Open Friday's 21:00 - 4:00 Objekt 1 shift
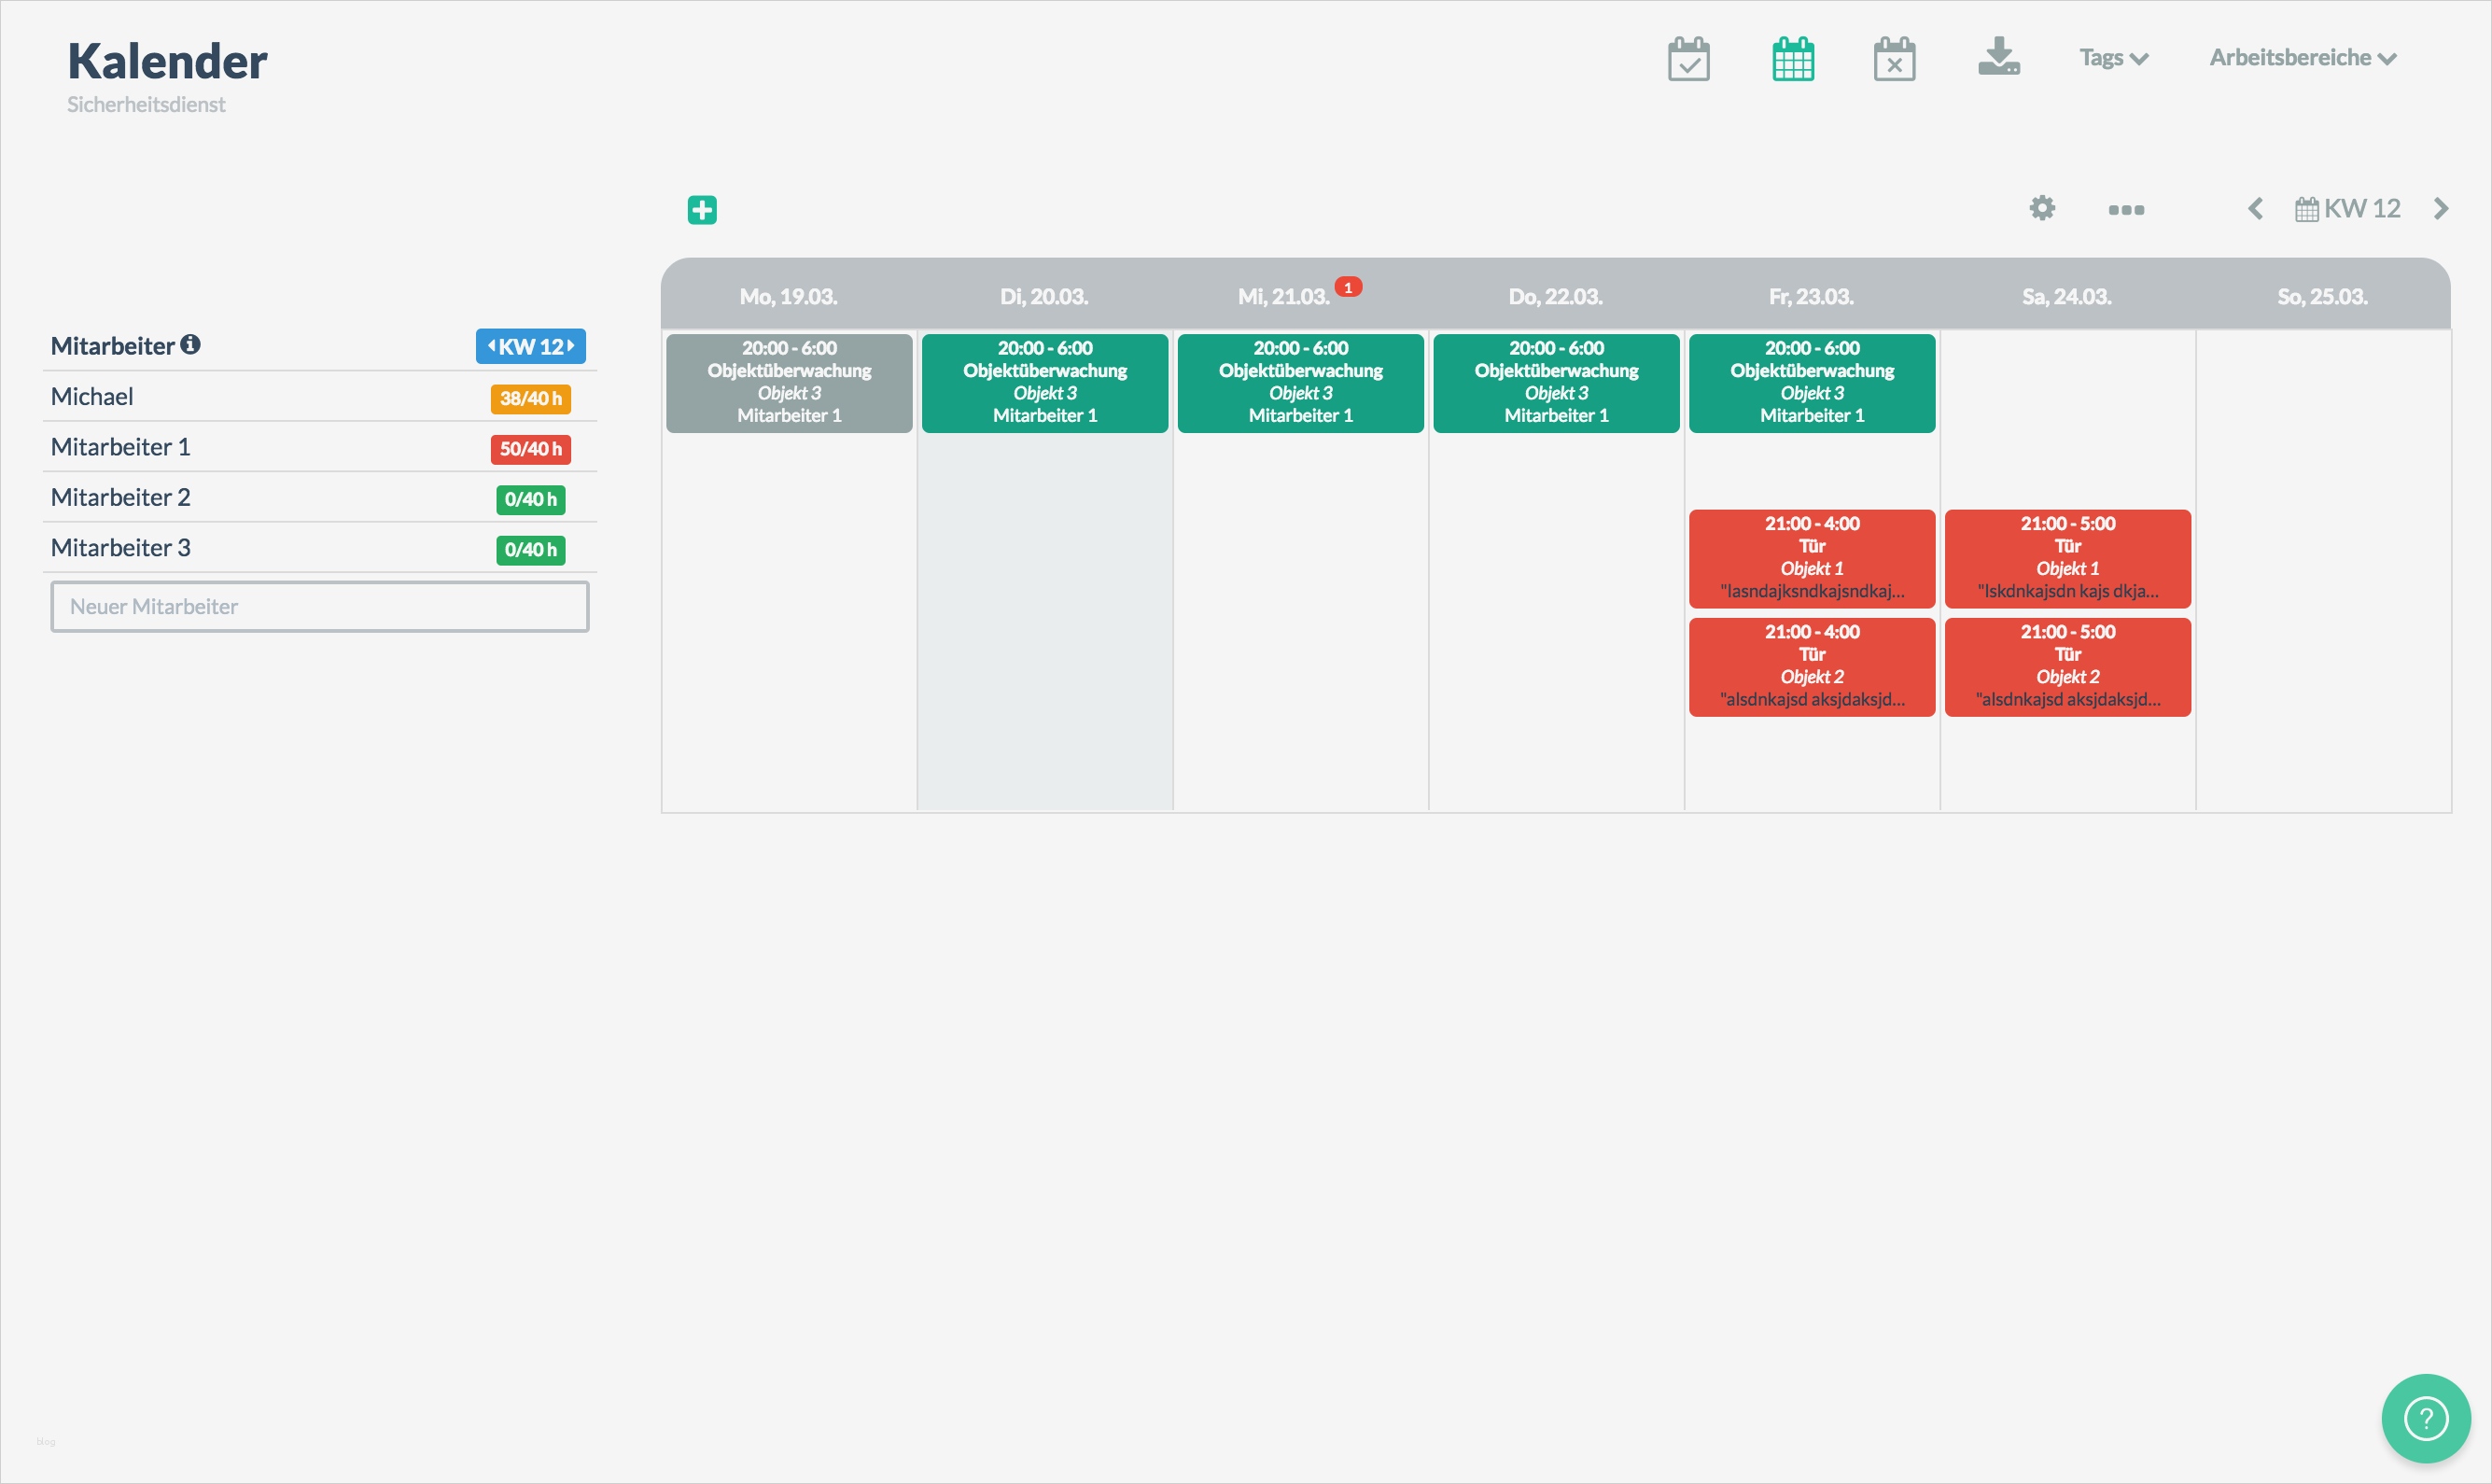 pyautogui.click(x=1811, y=558)
